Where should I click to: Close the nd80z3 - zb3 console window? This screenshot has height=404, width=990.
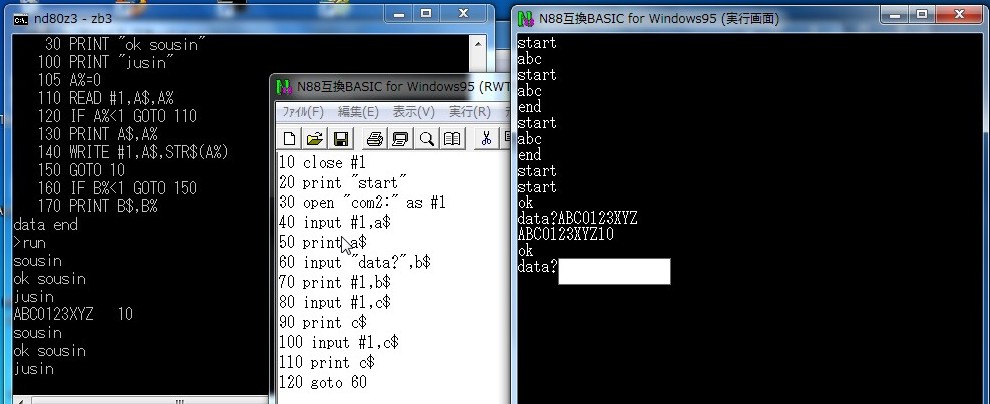(x=464, y=13)
